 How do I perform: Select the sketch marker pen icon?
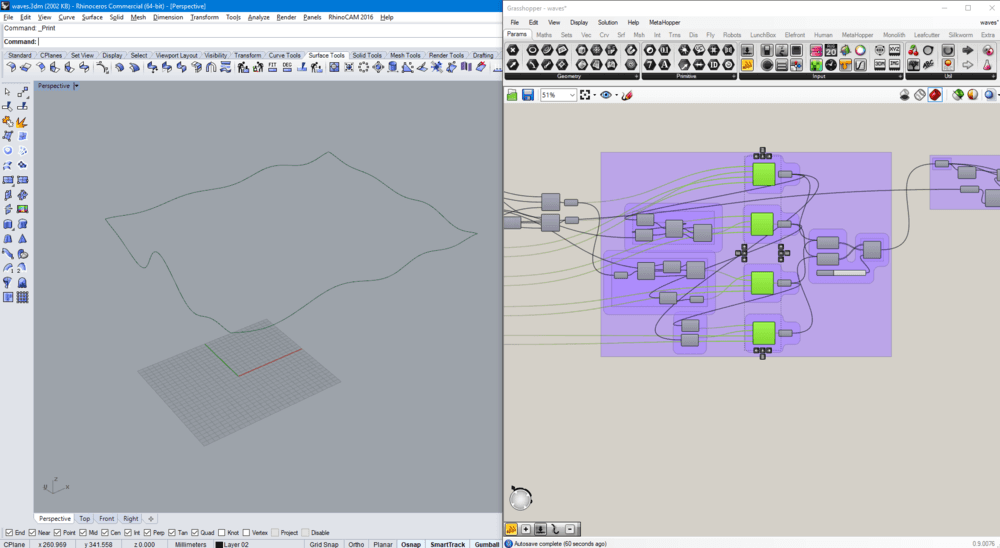pyautogui.click(x=627, y=95)
